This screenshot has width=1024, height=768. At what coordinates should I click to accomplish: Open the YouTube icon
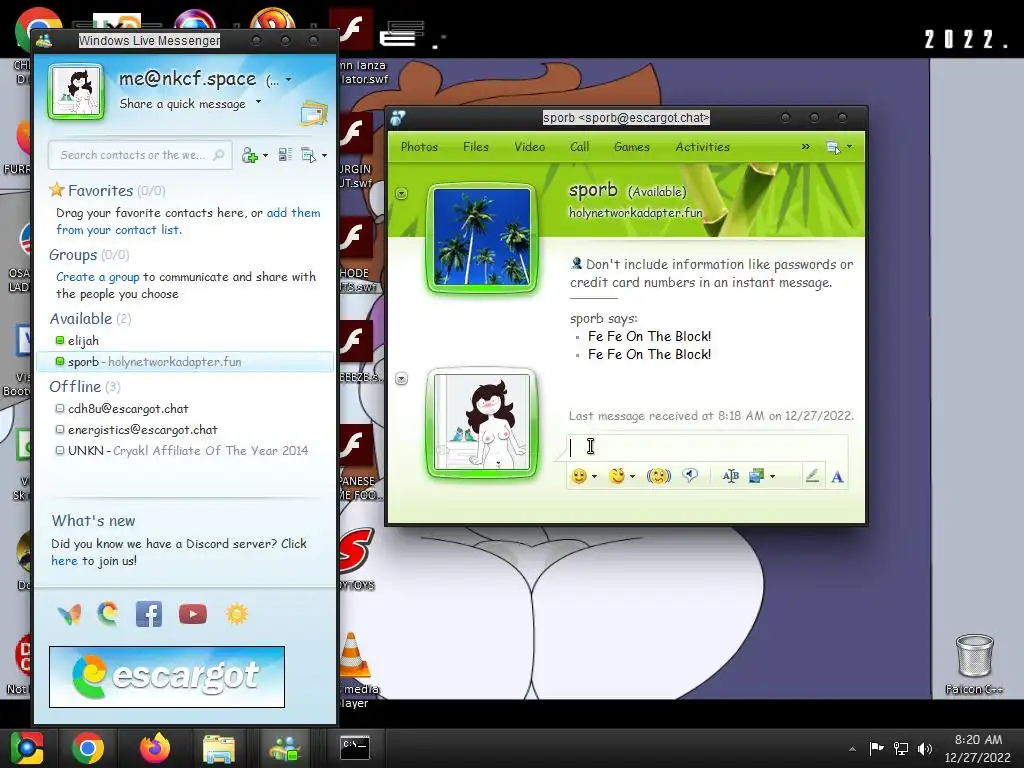point(193,614)
